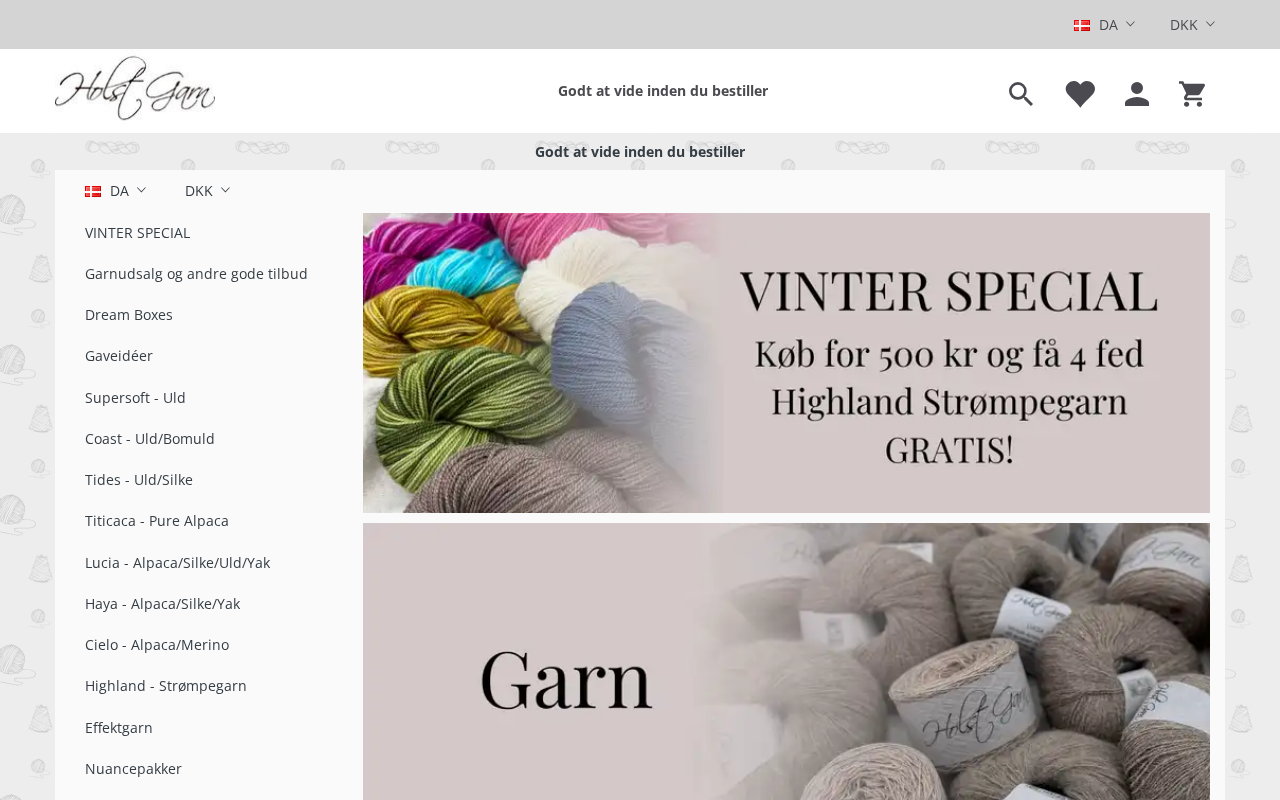View wishlist via heart icon
This screenshot has height=800, width=1280.
pos(1080,94)
